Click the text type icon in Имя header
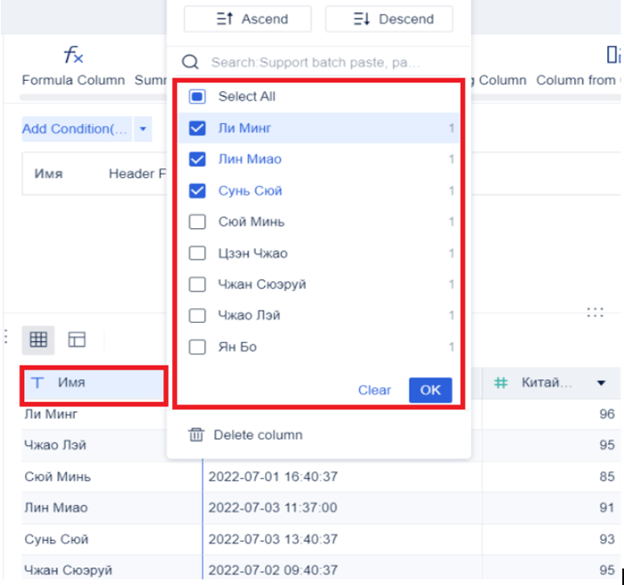Screen dimensions: 624x585 pos(37,383)
